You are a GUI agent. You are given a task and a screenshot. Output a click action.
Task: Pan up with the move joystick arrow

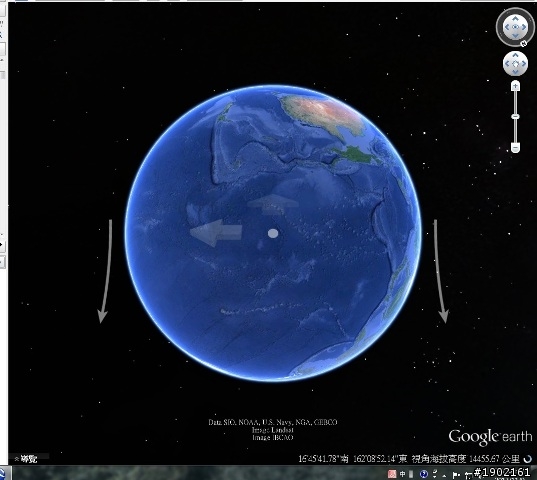[x=515, y=56]
